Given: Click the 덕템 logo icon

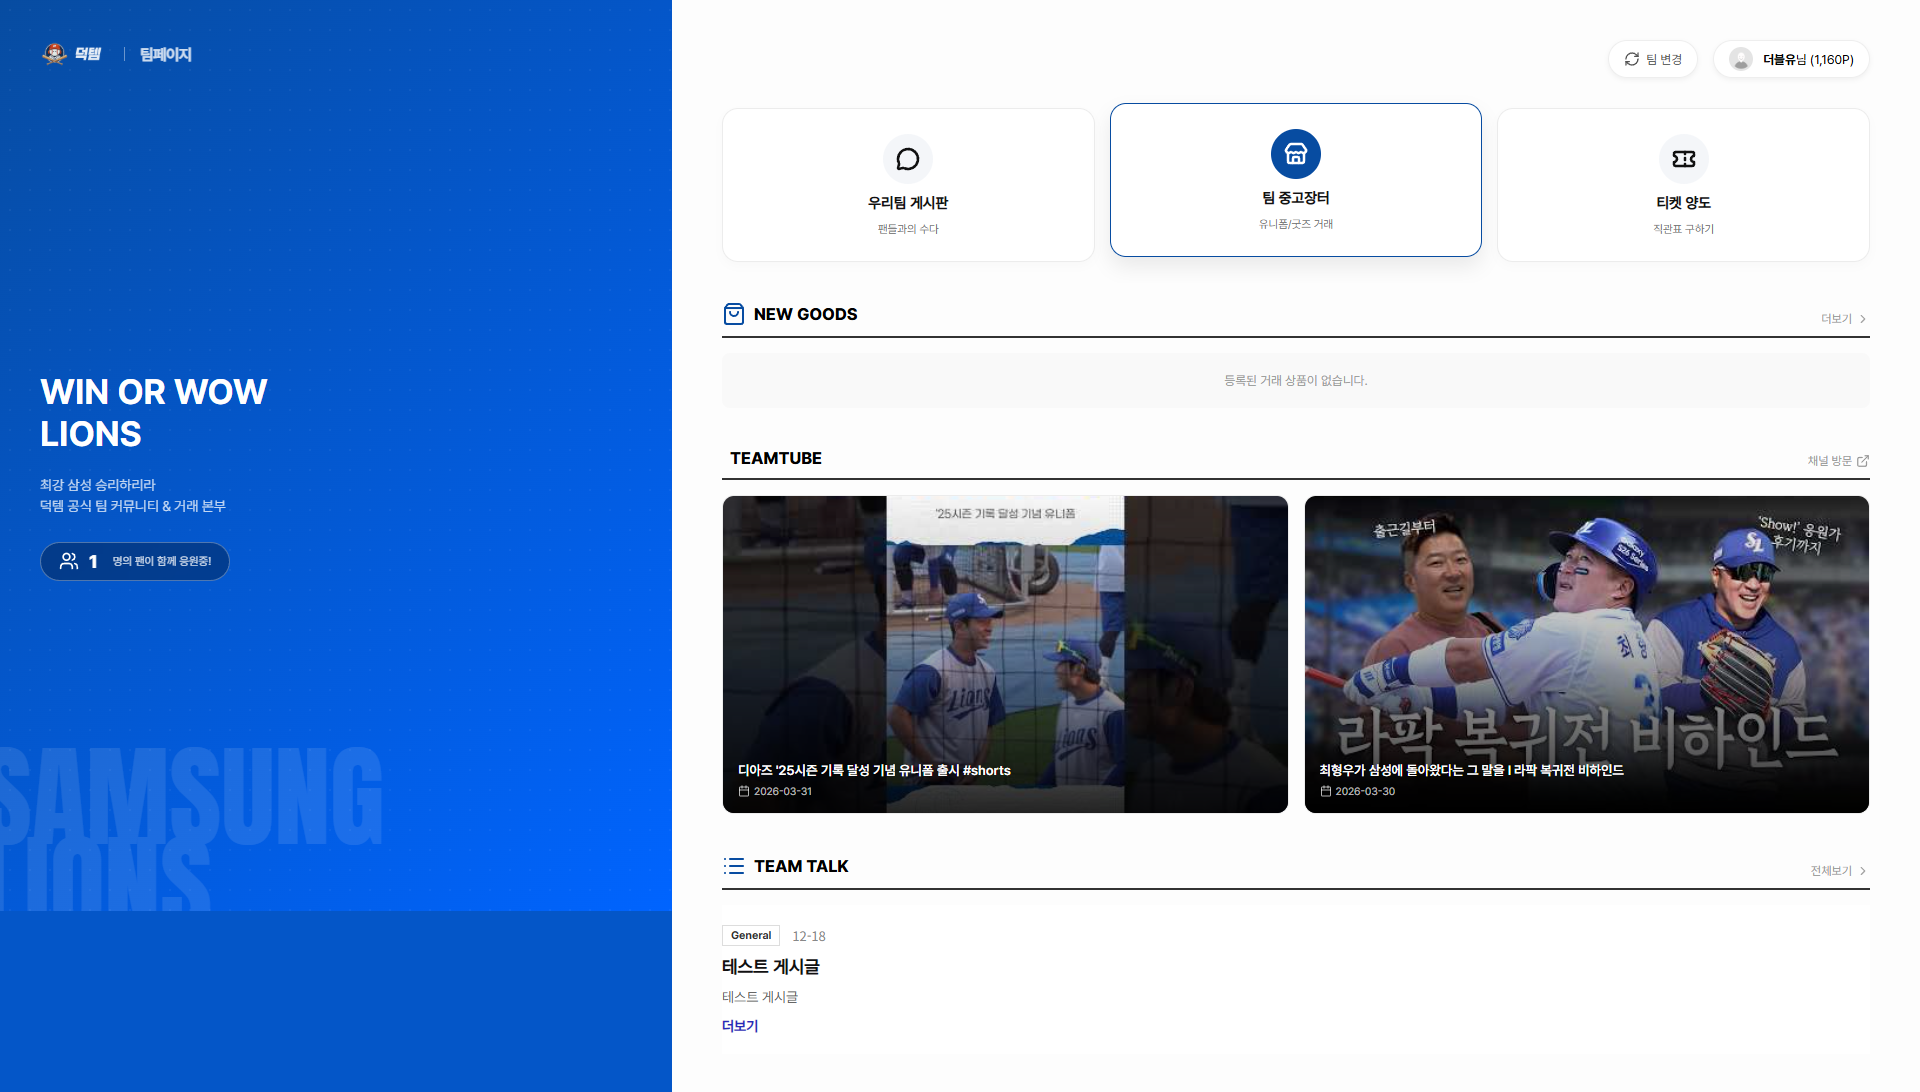Looking at the screenshot, I should pyautogui.click(x=55, y=54).
